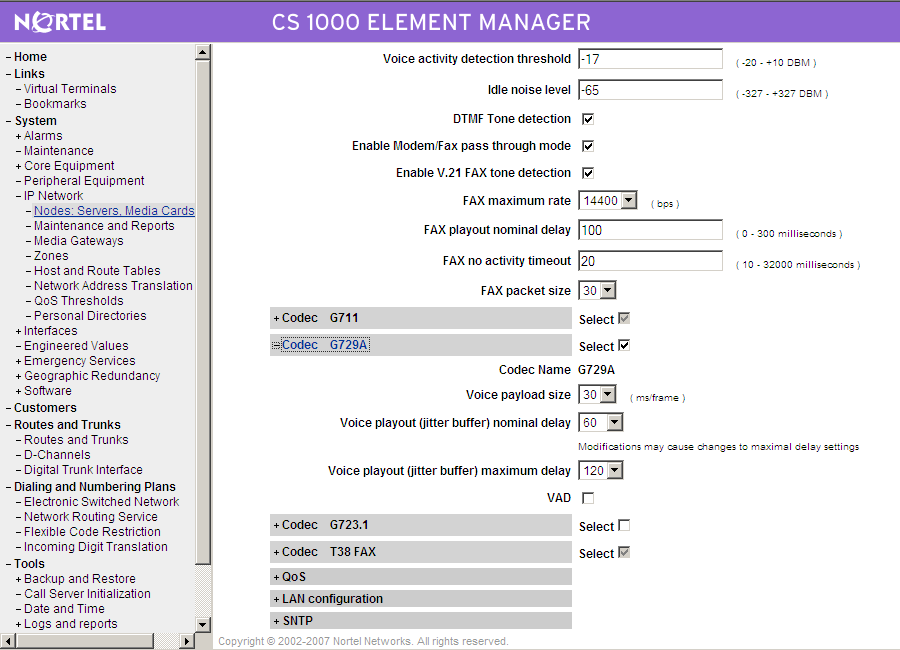Click Idle noise level input field
The width and height of the screenshot is (900, 650).
650,90
